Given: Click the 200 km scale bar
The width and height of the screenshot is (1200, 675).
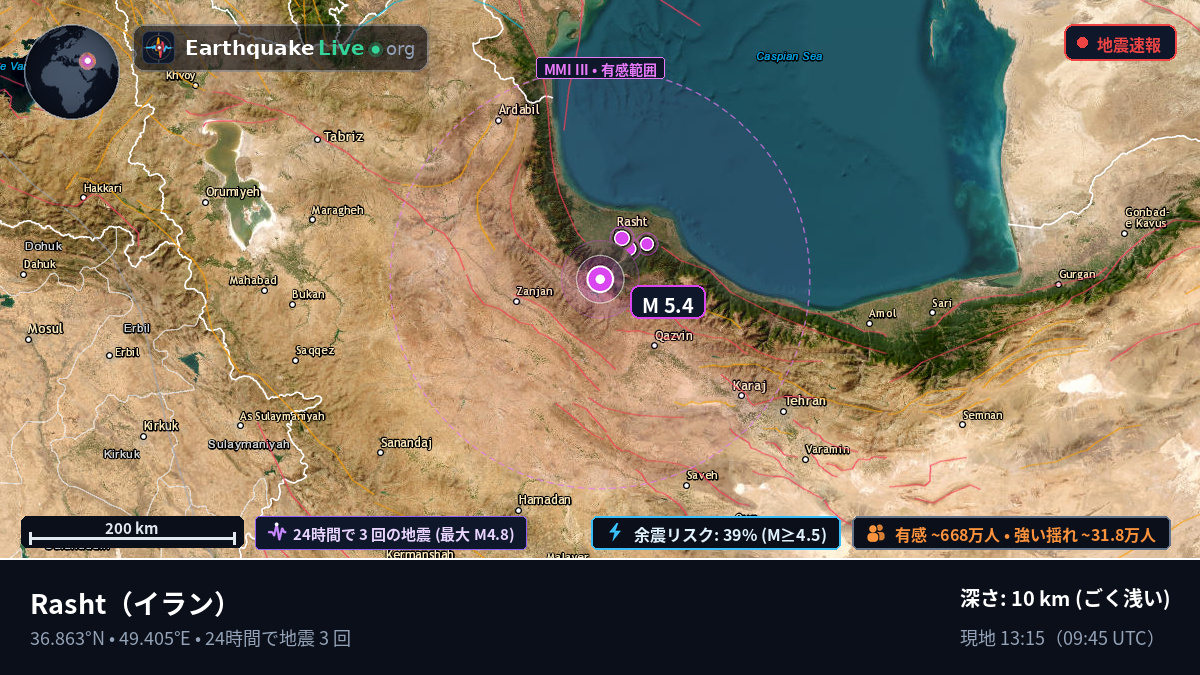Looking at the screenshot, I should [x=132, y=532].
